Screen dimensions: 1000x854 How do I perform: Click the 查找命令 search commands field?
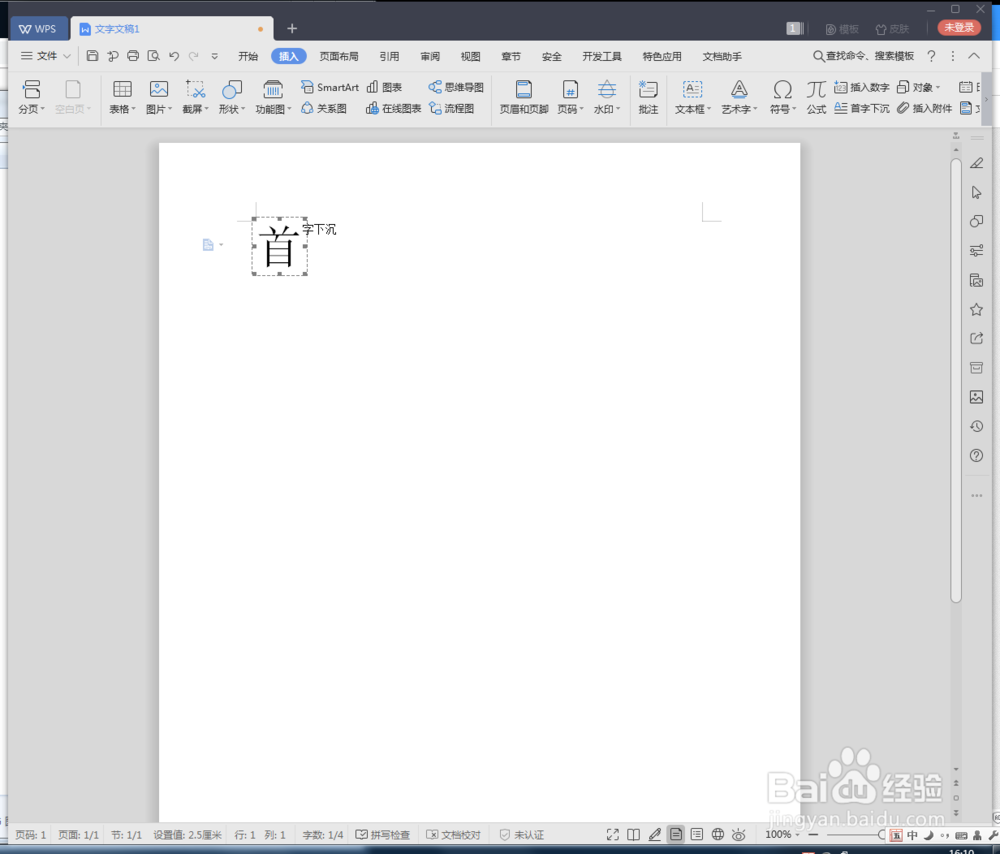coord(864,56)
